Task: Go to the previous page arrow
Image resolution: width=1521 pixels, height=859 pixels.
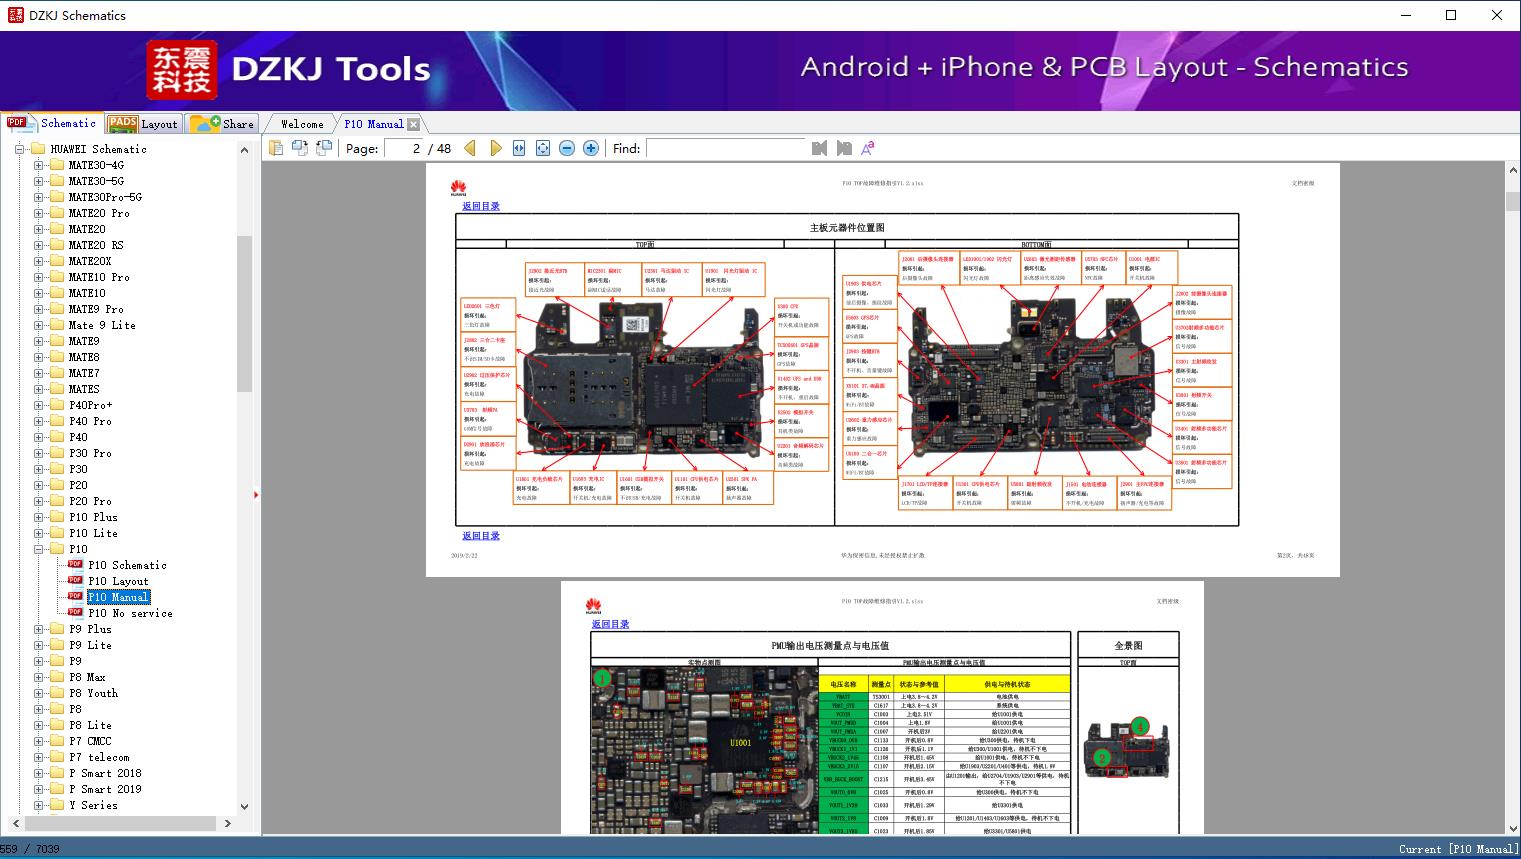Action: 470,148
